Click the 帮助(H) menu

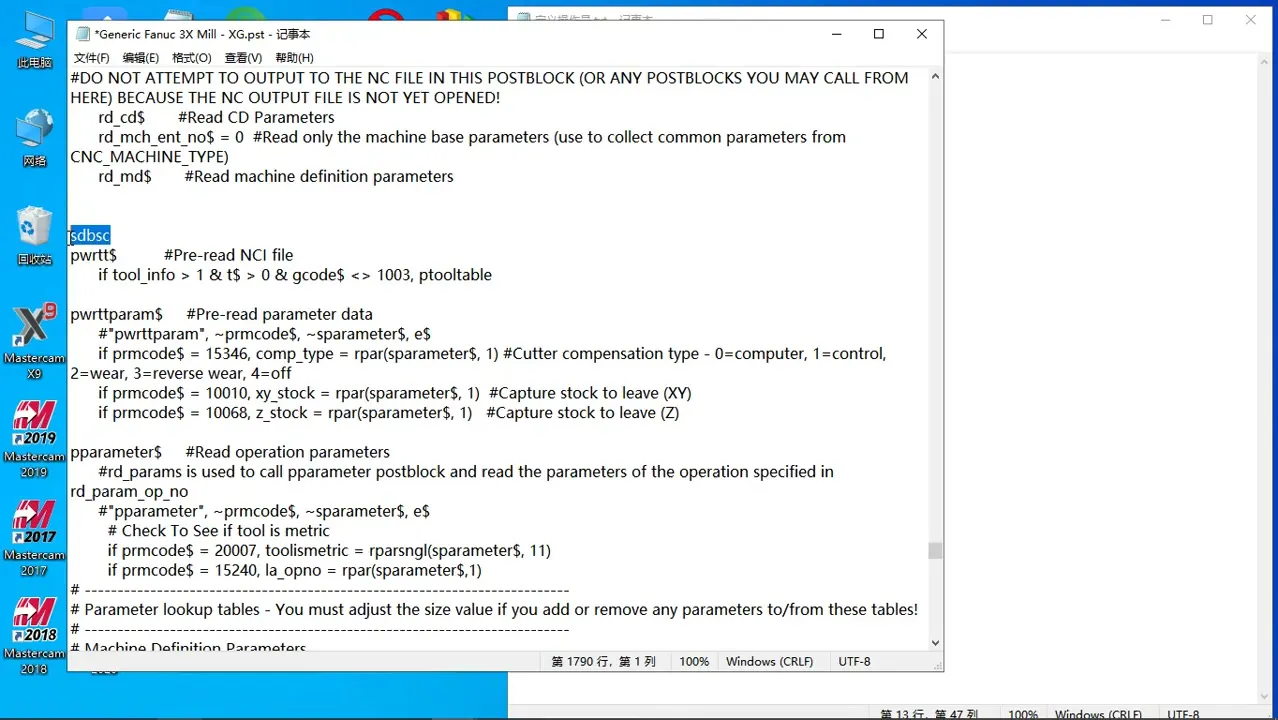[x=294, y=58]
